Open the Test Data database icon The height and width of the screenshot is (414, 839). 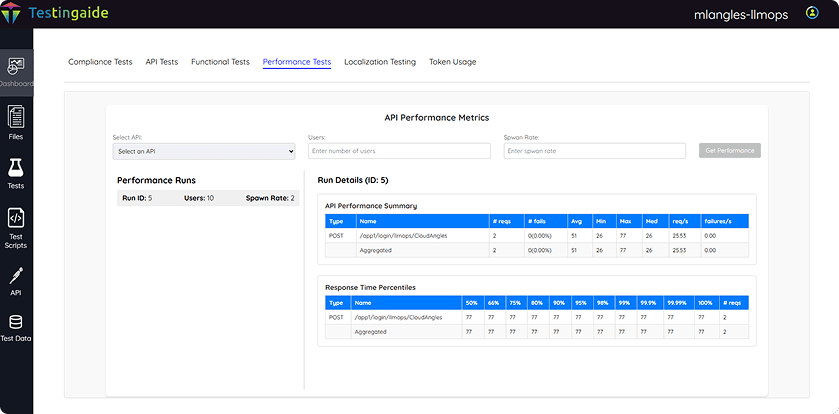(x=16, y=322)
